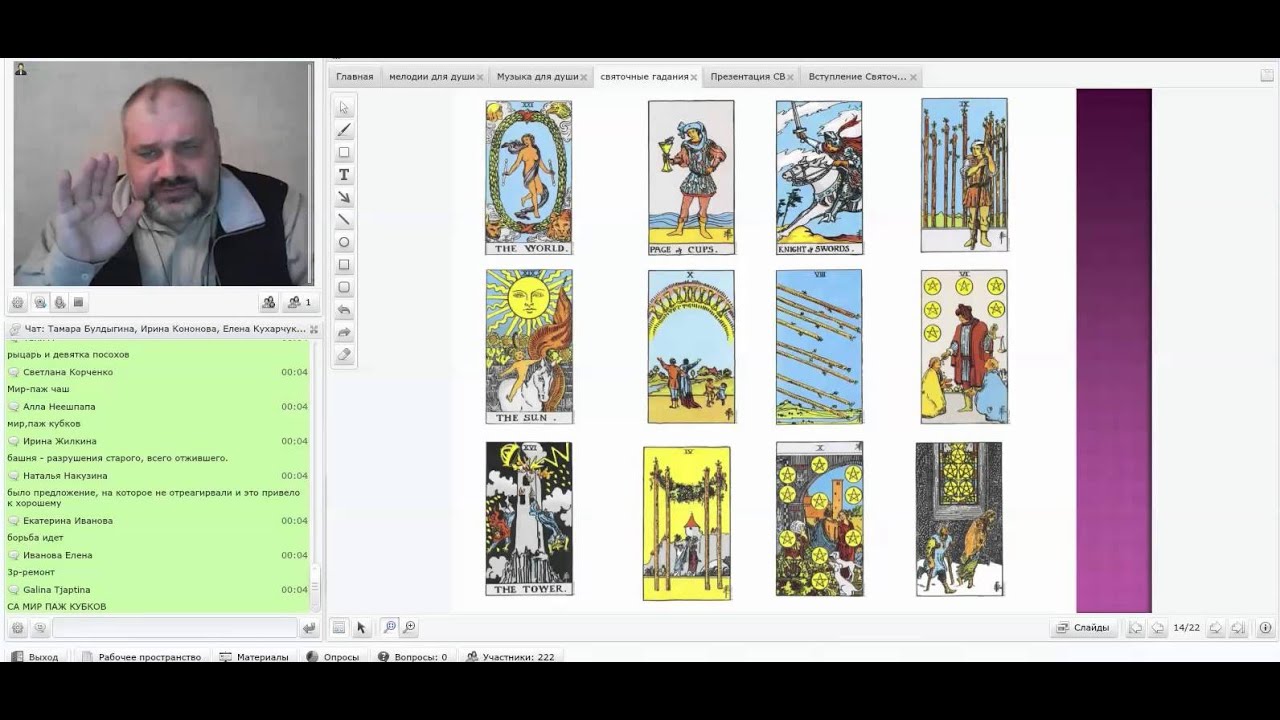Close the Вступление Святоч... tab
The width and height of the screenshot is (1280, 720).
point(913,77)
